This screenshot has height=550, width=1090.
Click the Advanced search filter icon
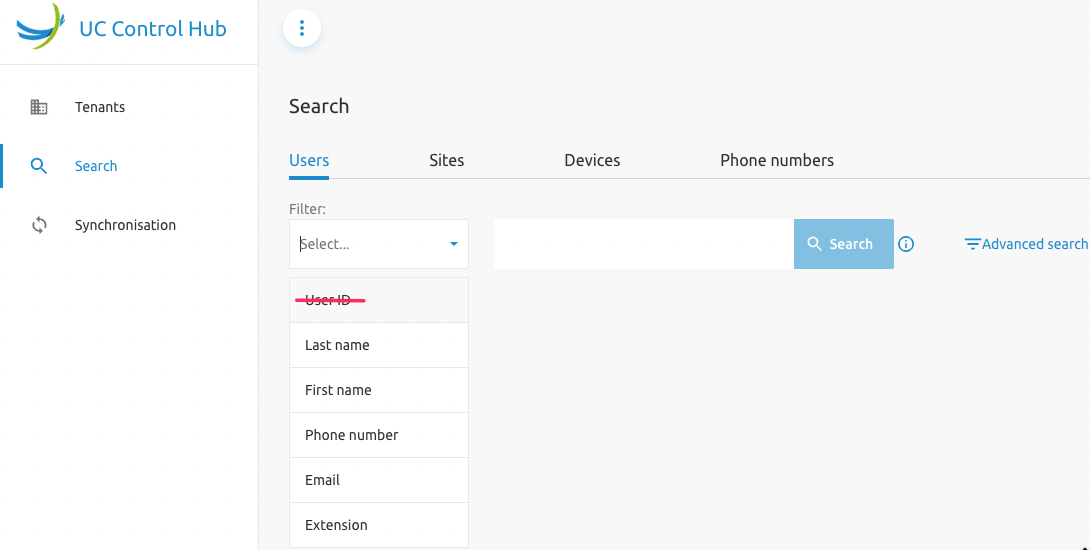coord(972,244)
